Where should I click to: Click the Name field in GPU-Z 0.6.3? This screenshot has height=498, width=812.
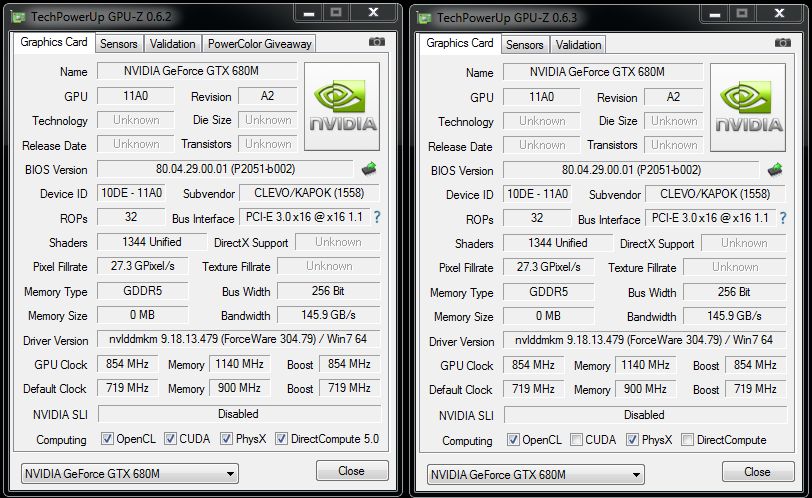(x=603, y=72)
